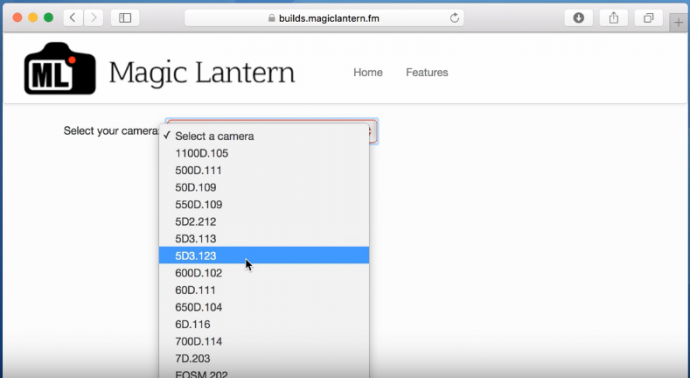690x378 pixels.
Task: Select 5D2.212 from the camera list
Action: tap(264, 221)
